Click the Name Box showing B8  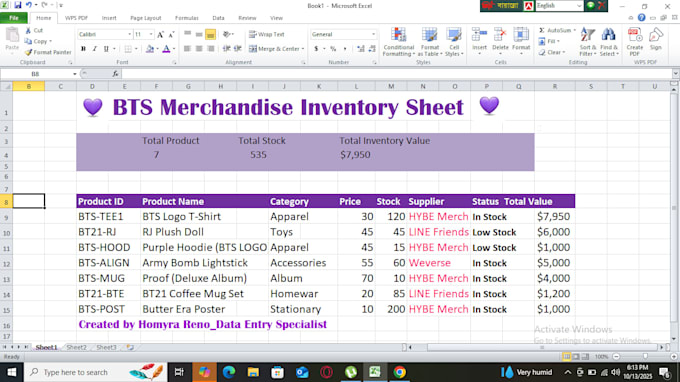pos(36,74)
